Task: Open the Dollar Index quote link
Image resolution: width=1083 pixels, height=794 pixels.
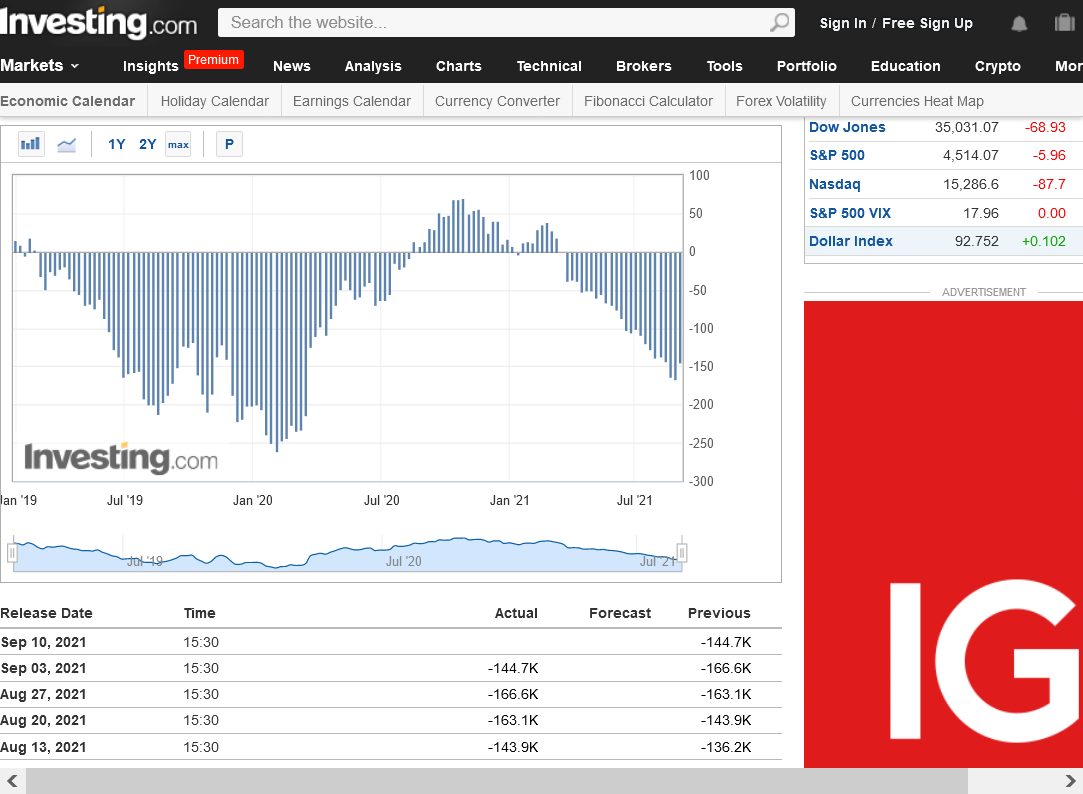Action: 851,242
